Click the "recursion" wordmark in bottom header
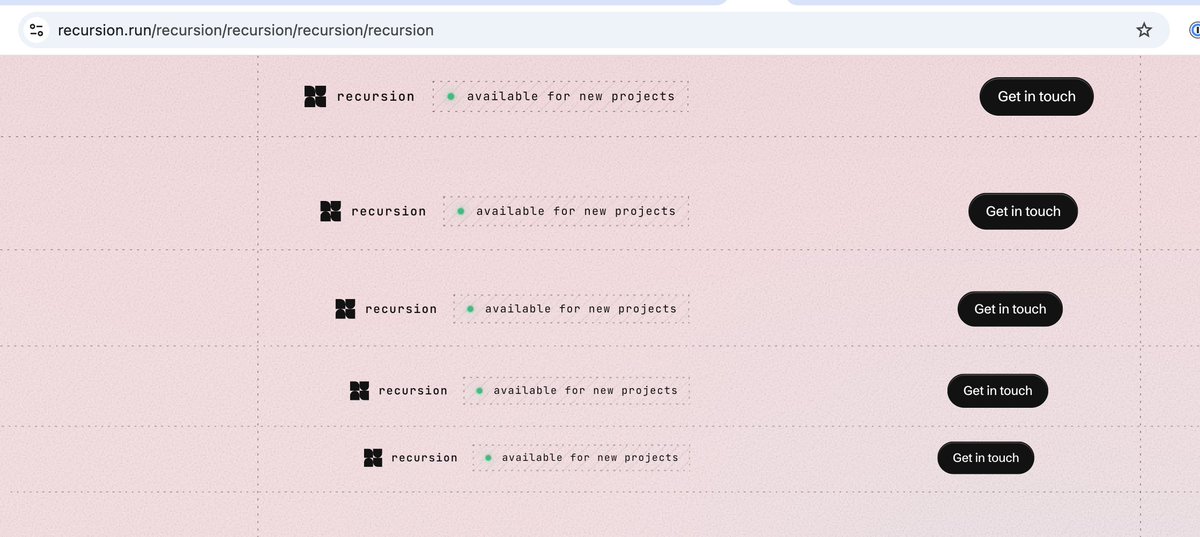 click(424, 458)
